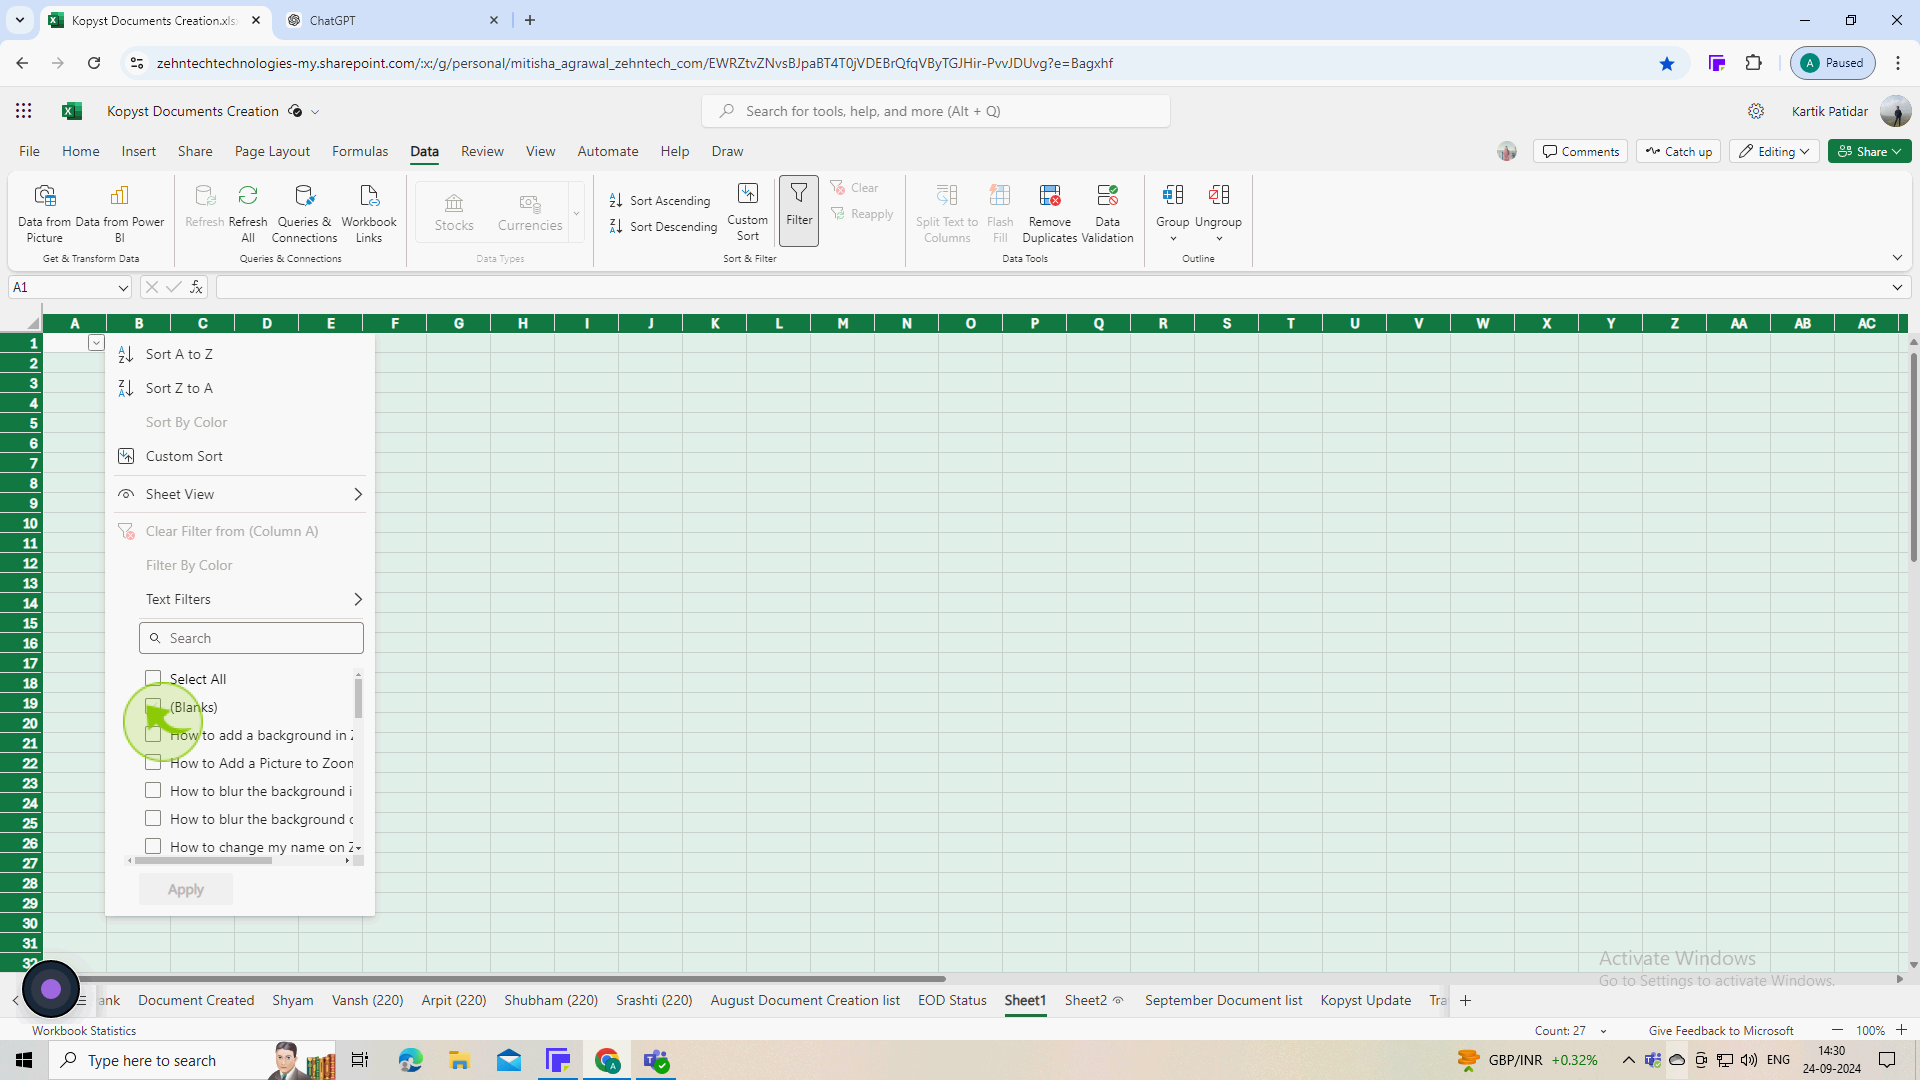Open Queries & Connections

click(x=304, y=213)
